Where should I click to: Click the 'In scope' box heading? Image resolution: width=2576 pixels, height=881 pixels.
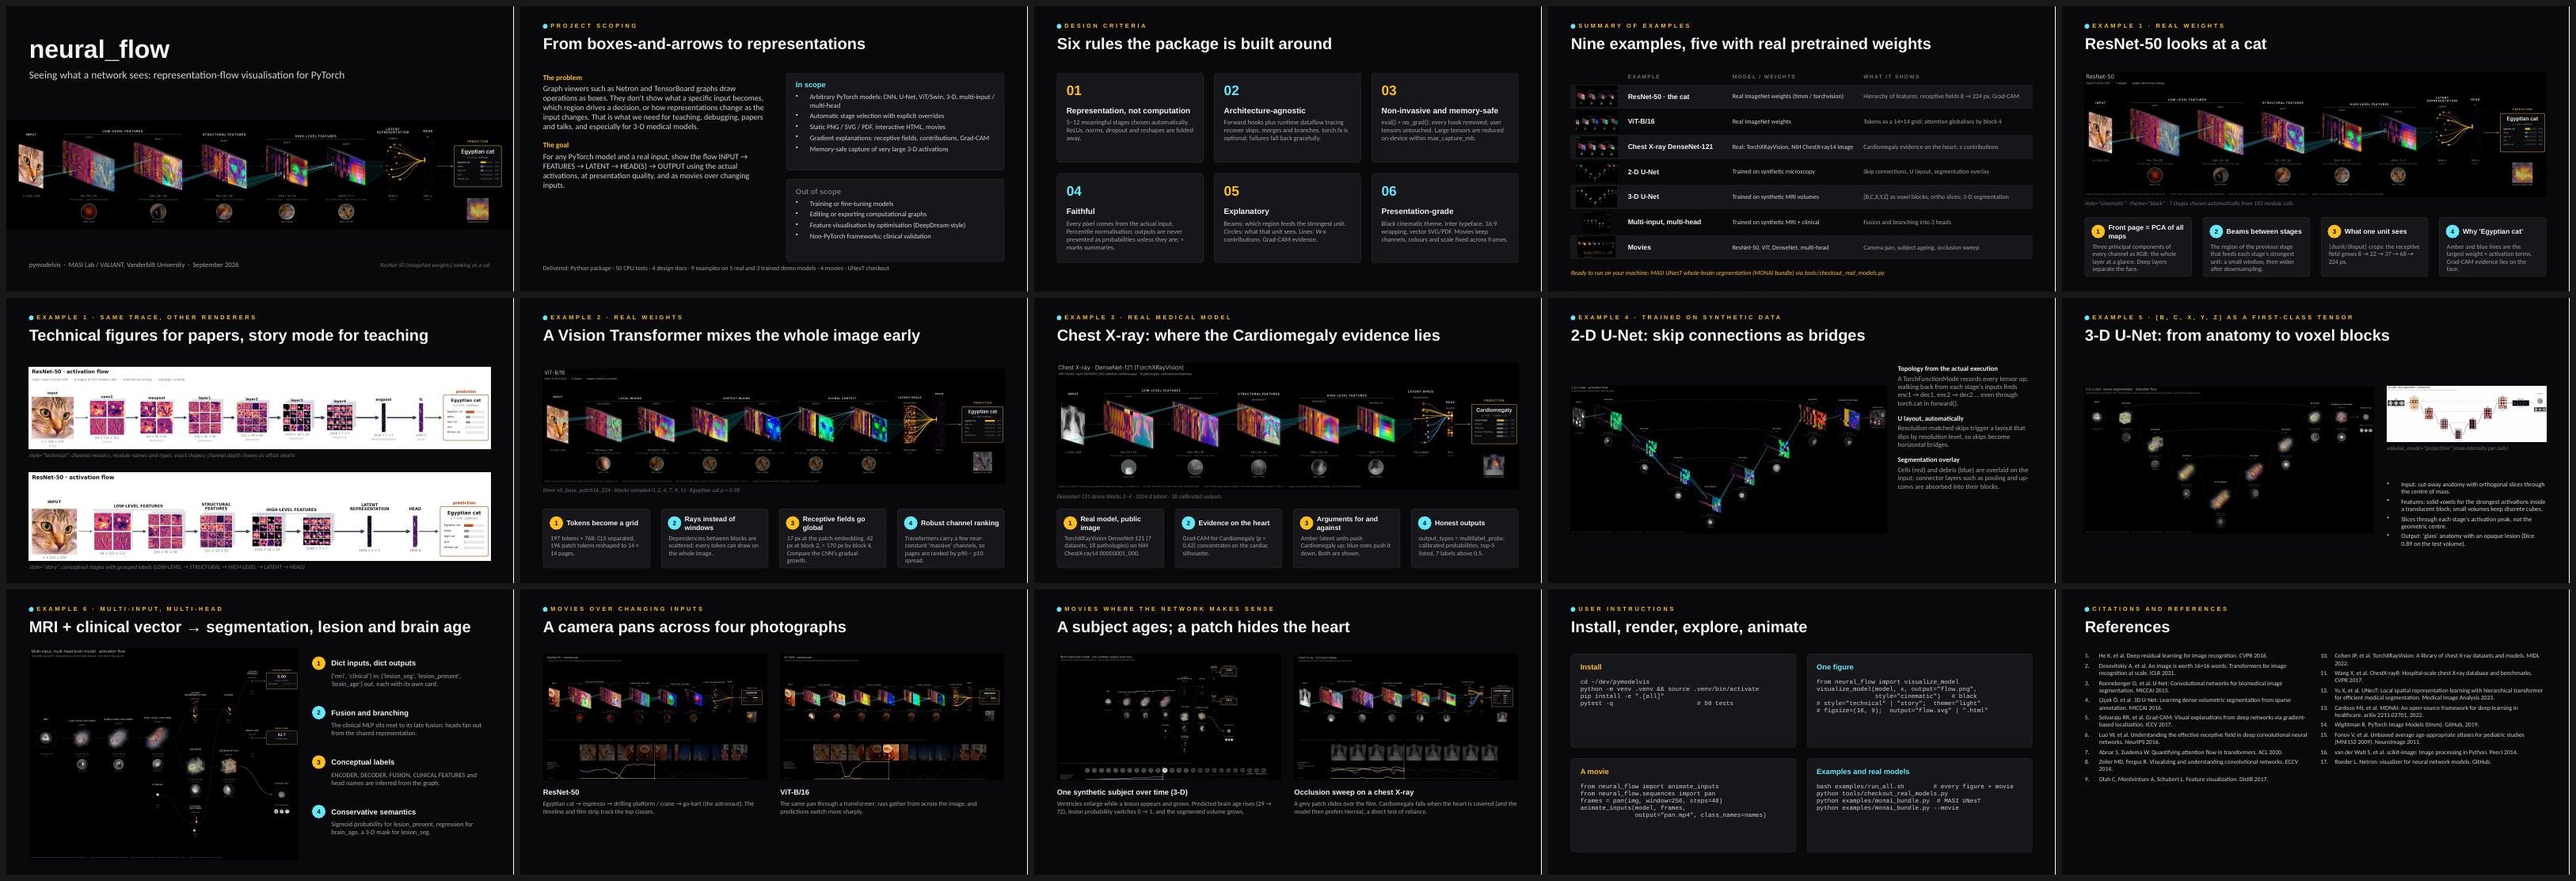pyautogui.click(x=810, y=85)
